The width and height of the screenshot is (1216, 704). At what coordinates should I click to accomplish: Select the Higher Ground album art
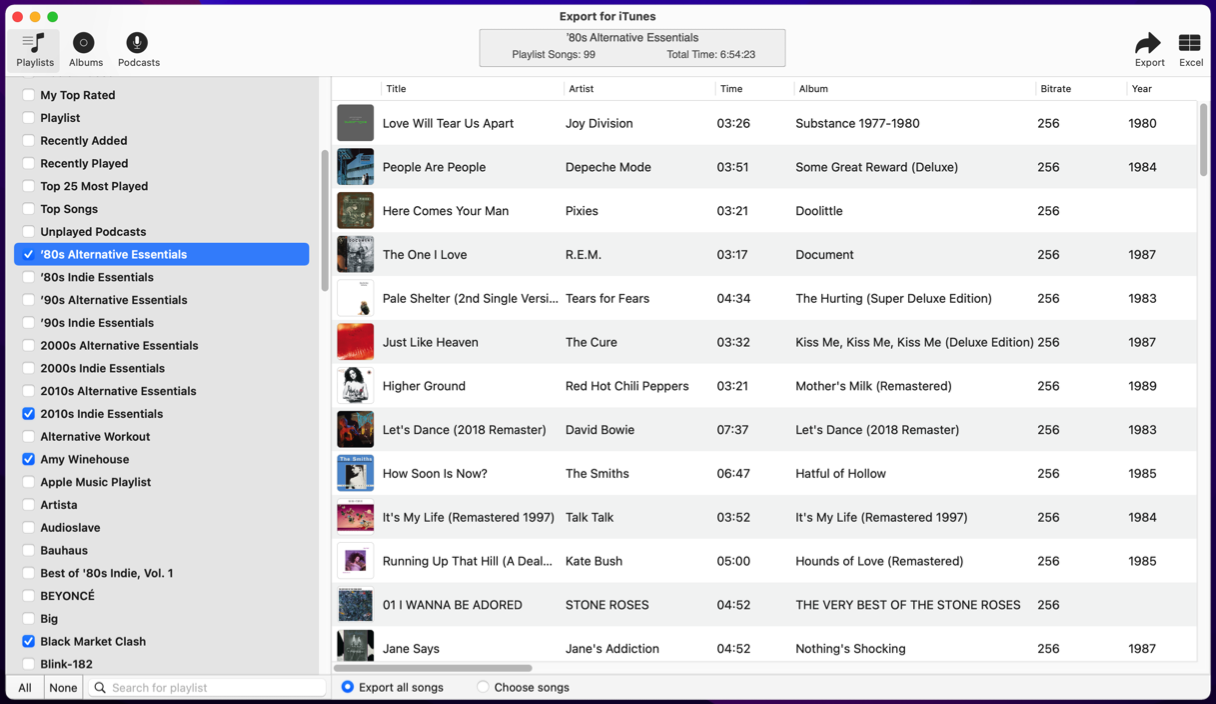[x=355, y=386]
